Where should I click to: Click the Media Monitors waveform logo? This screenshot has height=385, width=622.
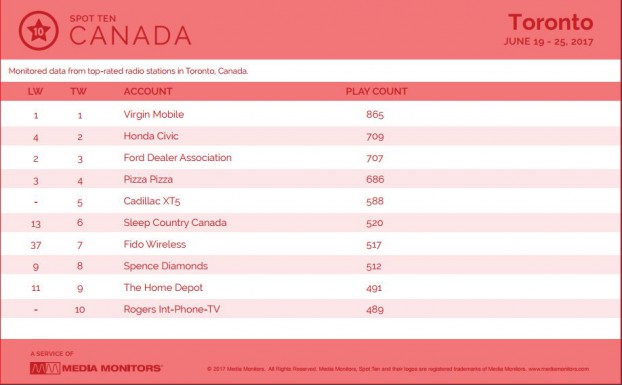click(x=45, y=368)
